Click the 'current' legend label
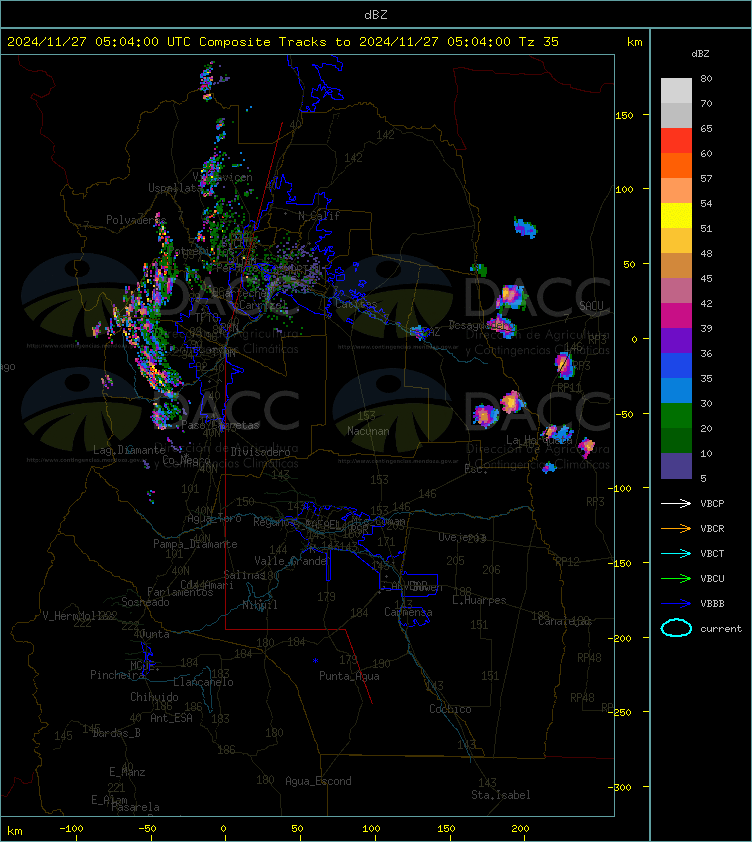752x842 pixels. coord(721,629)
